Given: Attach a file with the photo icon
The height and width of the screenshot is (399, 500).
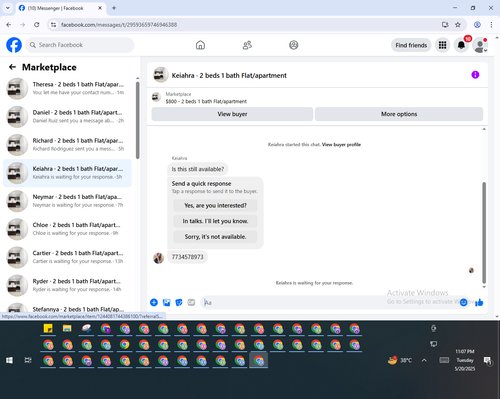Looking at the screenshot, I should click(x=166, y=302).
